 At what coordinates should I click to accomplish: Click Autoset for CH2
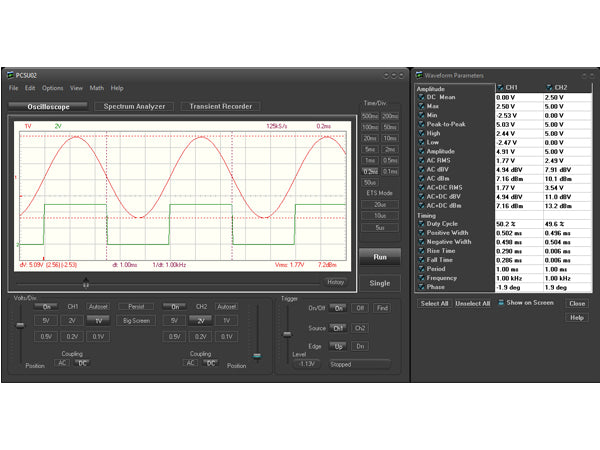(227, 307)
